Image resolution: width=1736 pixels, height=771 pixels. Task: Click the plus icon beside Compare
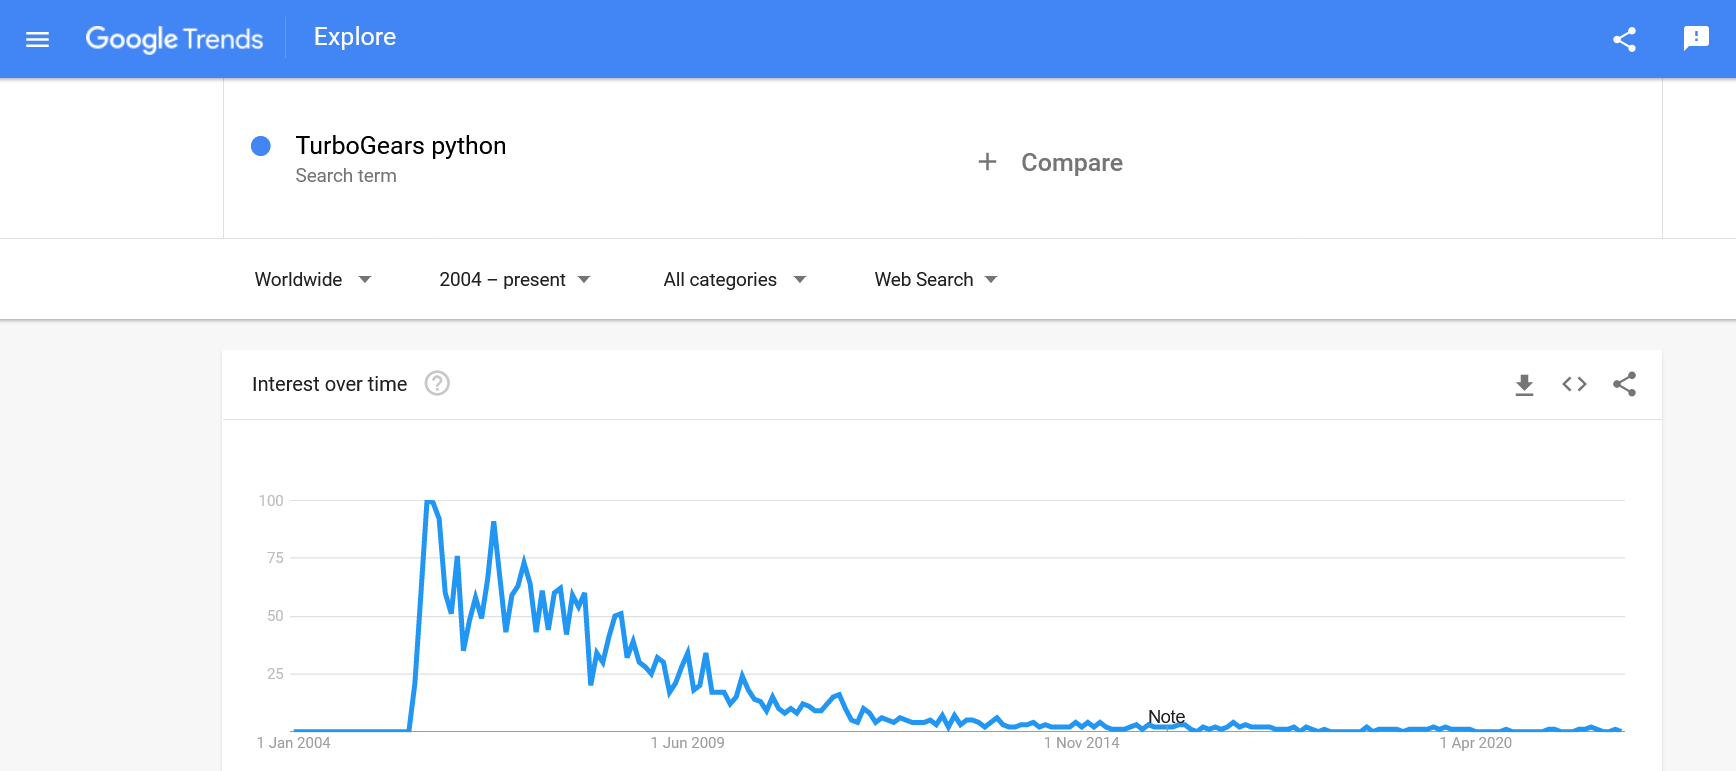[987, 162]
